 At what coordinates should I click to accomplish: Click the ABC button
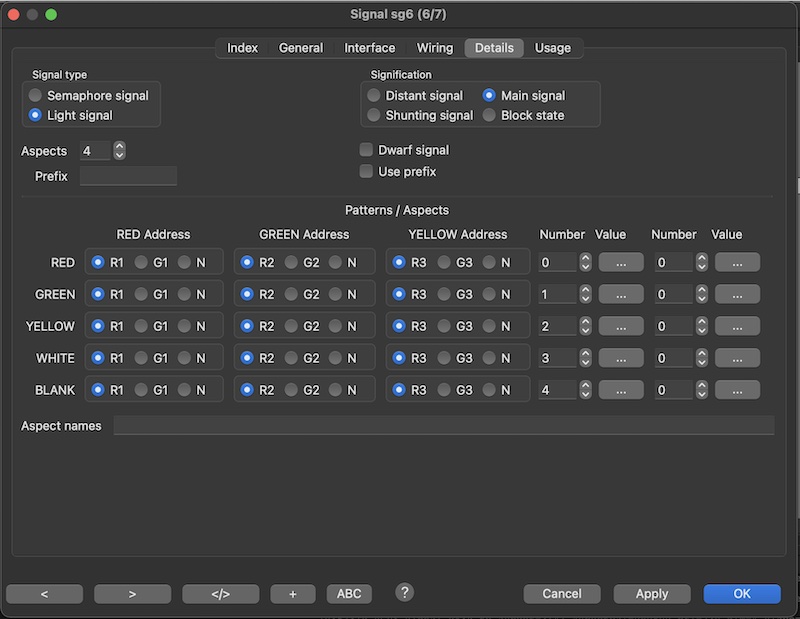[x=349, y=594]
